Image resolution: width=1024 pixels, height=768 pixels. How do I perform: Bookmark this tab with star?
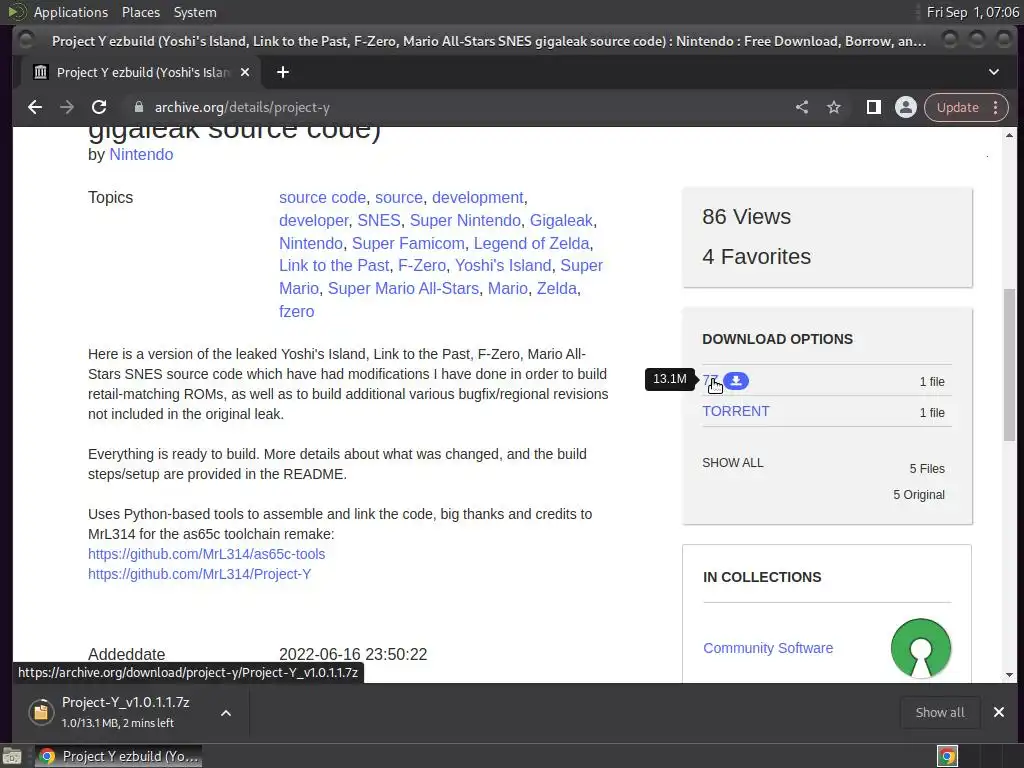tap(834, 107)
